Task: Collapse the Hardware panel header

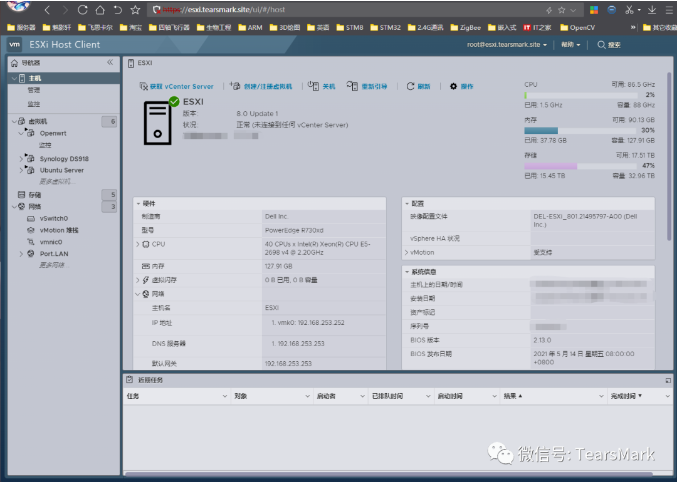Action: tap(259, 203)
